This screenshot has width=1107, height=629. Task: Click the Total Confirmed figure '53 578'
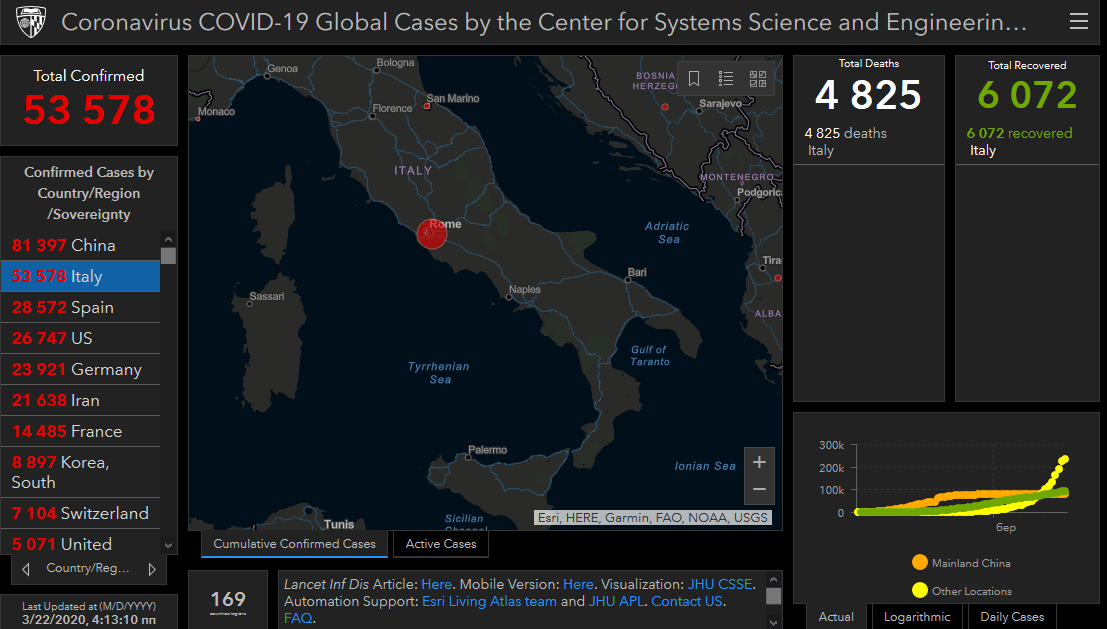pos(89,109)
